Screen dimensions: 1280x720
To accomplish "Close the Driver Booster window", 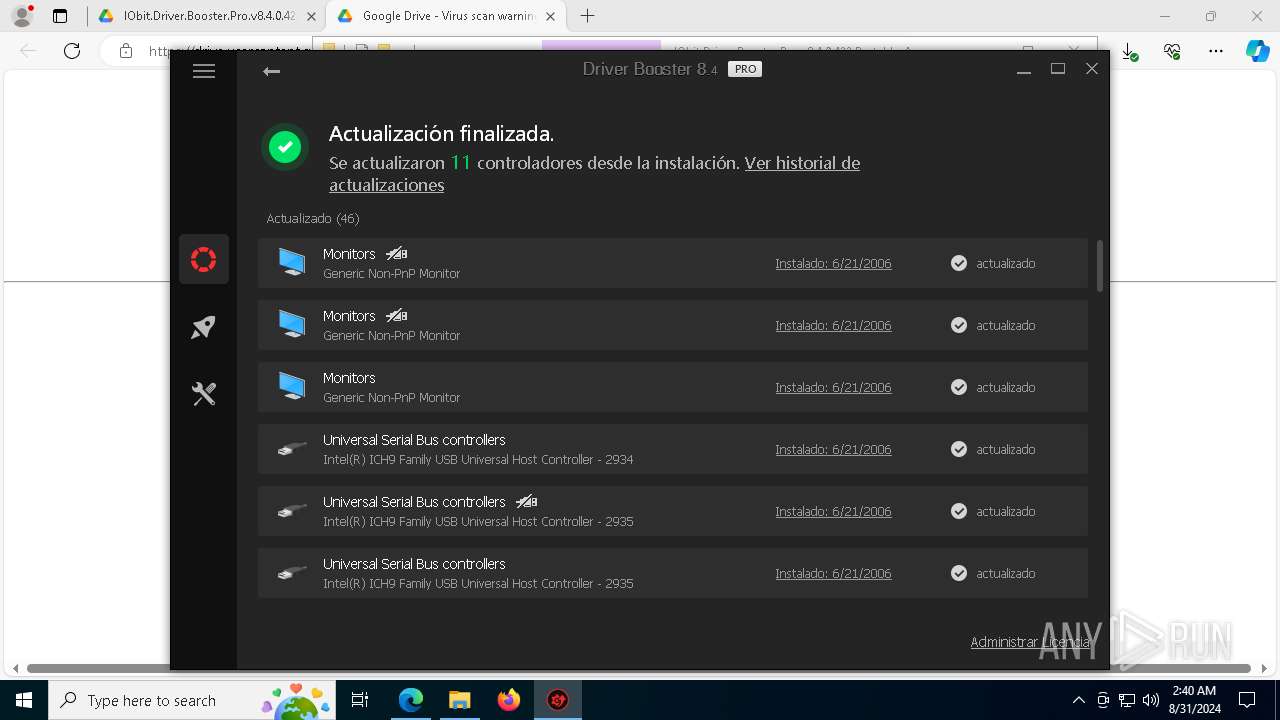I will 1092,69.
